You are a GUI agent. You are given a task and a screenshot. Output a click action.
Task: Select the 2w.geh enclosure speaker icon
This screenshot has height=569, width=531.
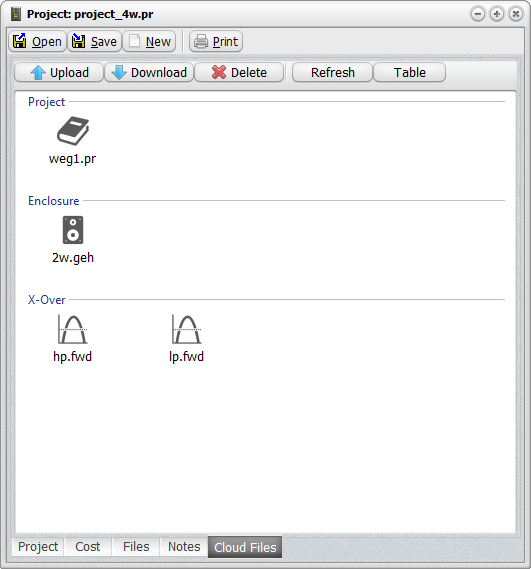tap(73, 230)
